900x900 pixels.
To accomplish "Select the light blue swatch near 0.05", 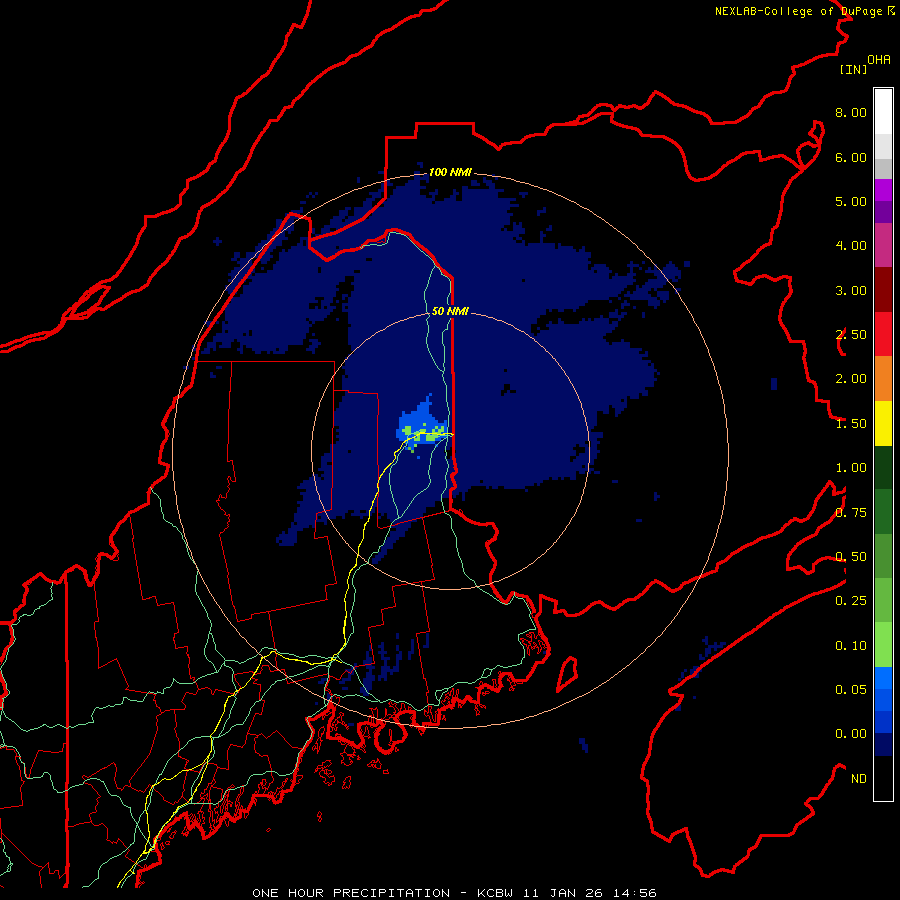I will 883,678.
